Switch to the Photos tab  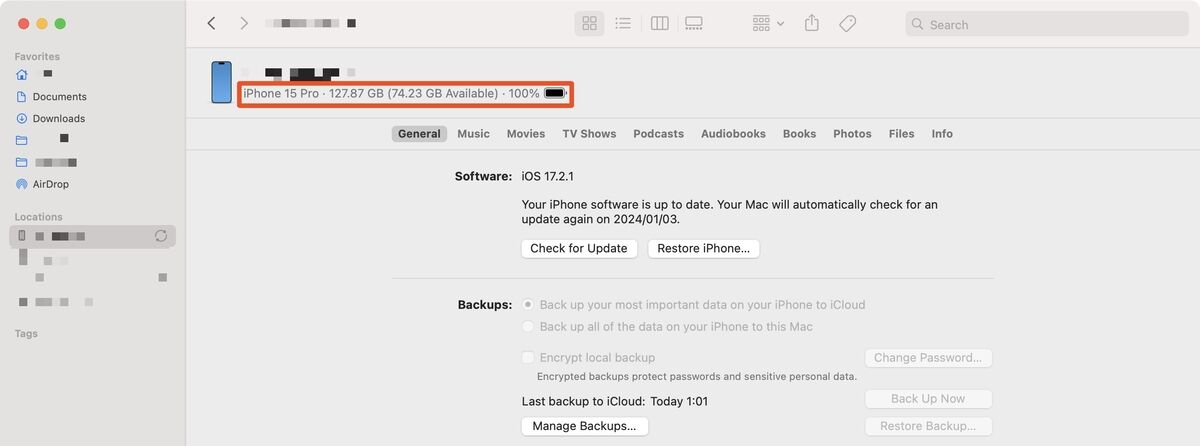click(x=852, y=134)
